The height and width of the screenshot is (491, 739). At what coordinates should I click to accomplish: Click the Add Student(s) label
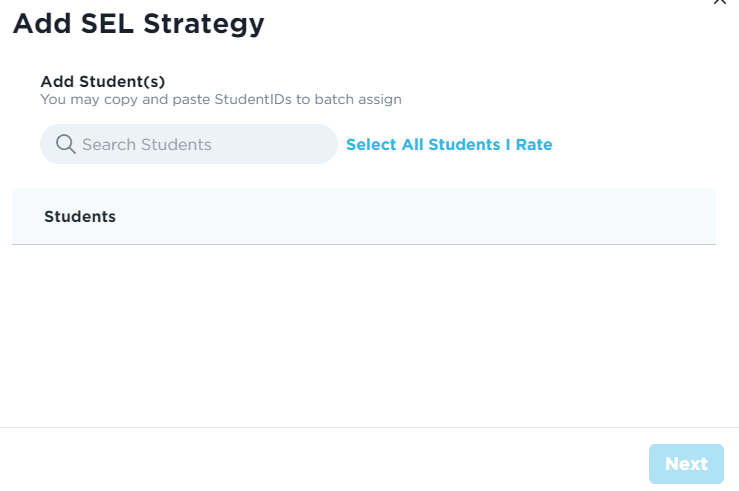click(x=102, y=82)
